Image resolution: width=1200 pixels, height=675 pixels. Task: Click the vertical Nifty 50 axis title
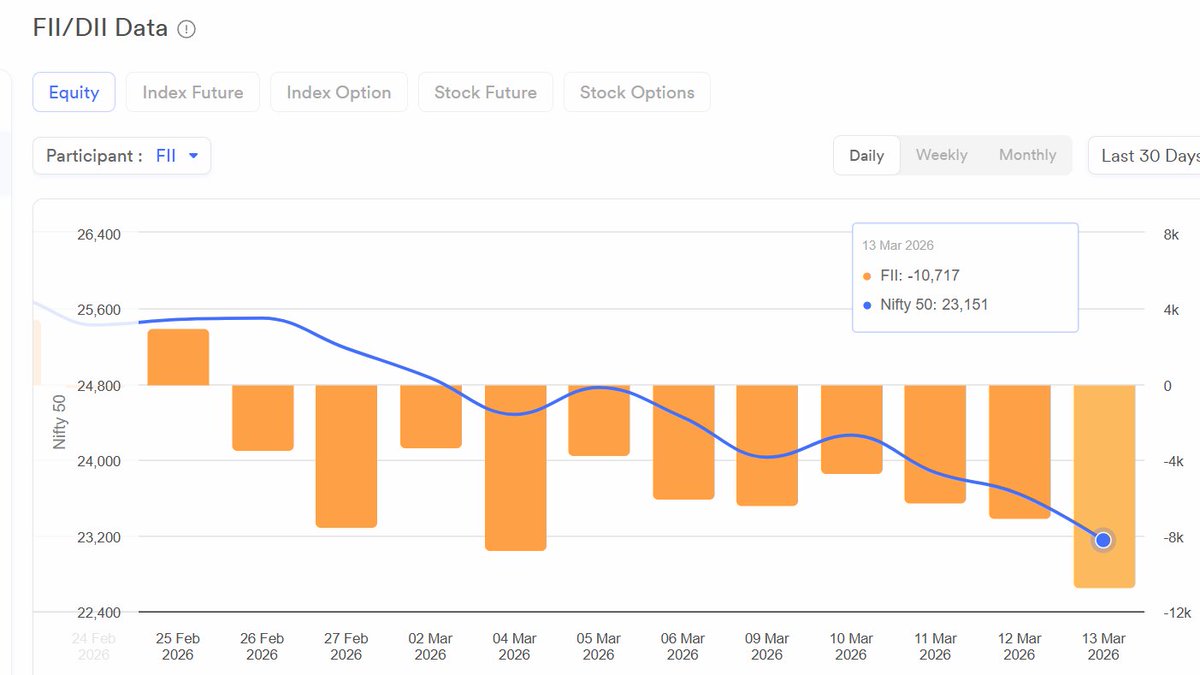[x=60, y=421]
